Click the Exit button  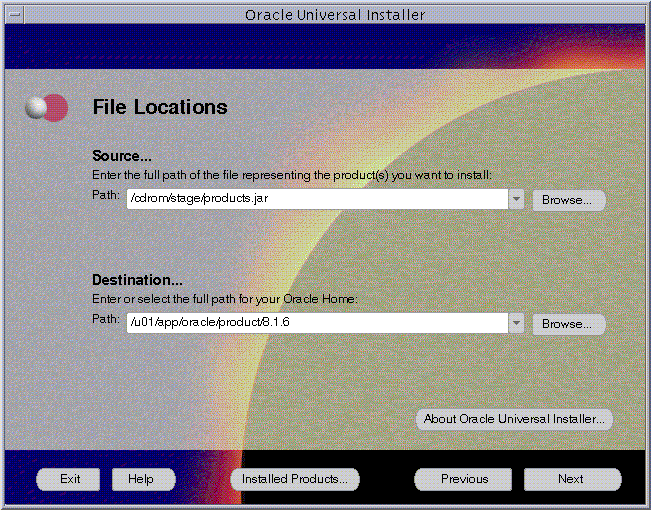point(68,479)
